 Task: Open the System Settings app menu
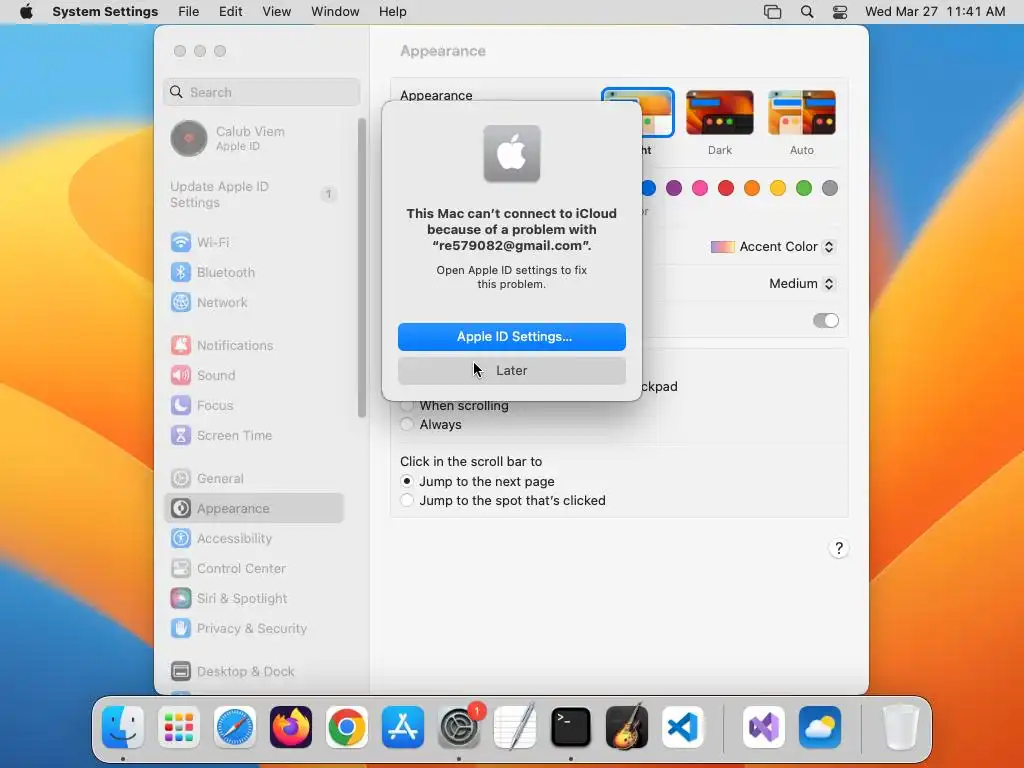[105, 12]
